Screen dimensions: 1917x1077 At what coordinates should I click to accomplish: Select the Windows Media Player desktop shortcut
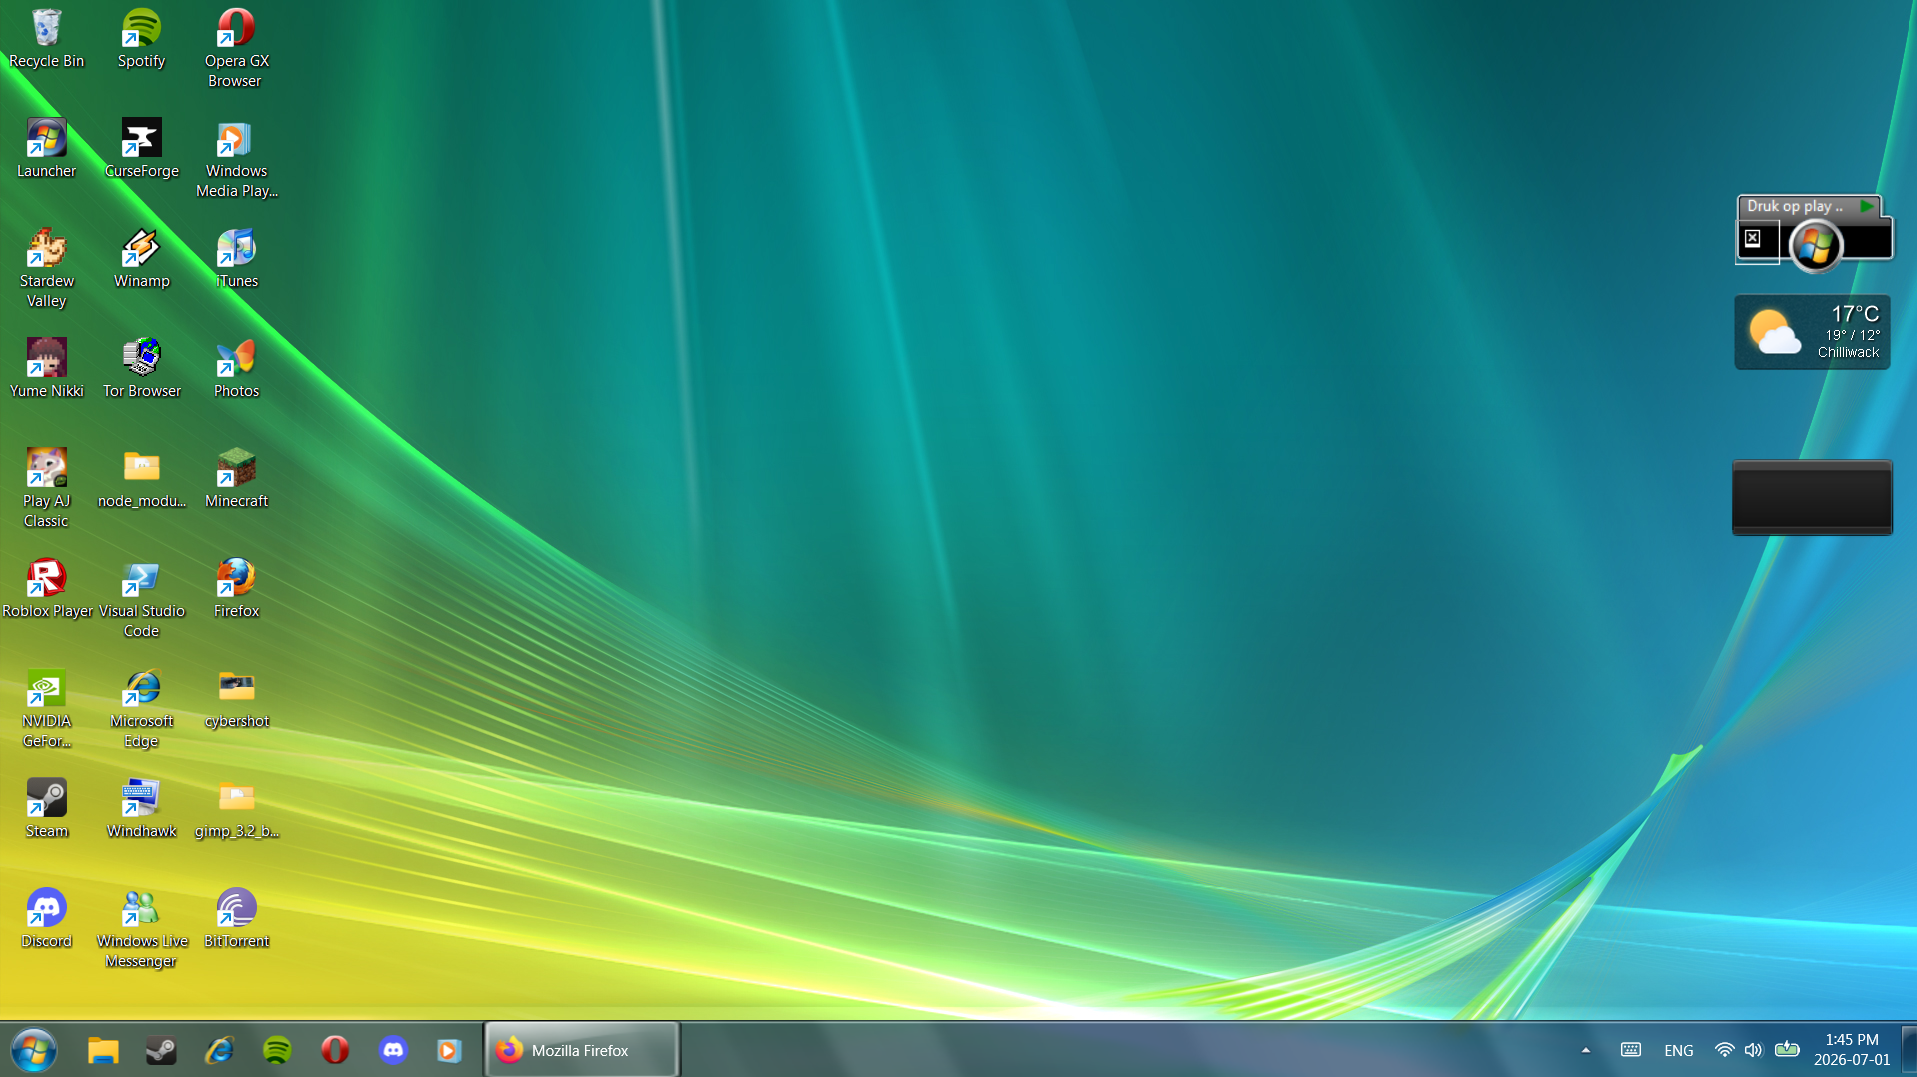[x=236, y=159]
